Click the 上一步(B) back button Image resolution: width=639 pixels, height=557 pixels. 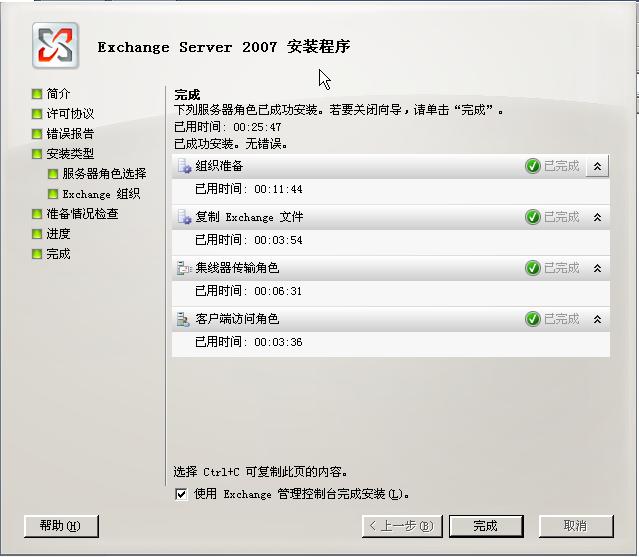click(402, 526)
